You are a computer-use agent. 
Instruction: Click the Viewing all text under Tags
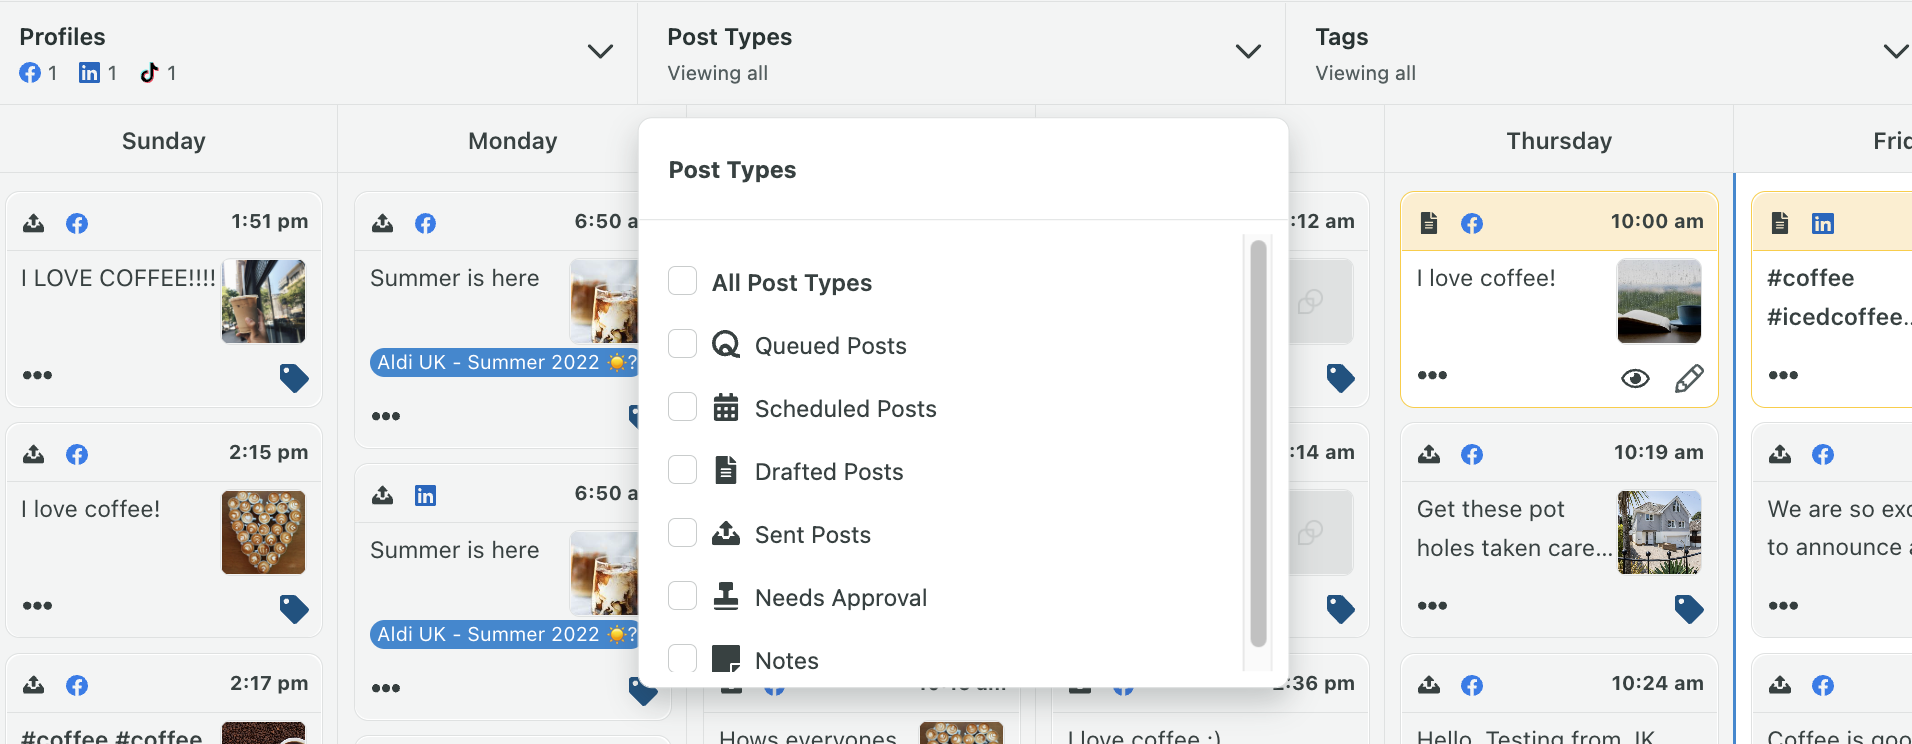click(1365, 73)
